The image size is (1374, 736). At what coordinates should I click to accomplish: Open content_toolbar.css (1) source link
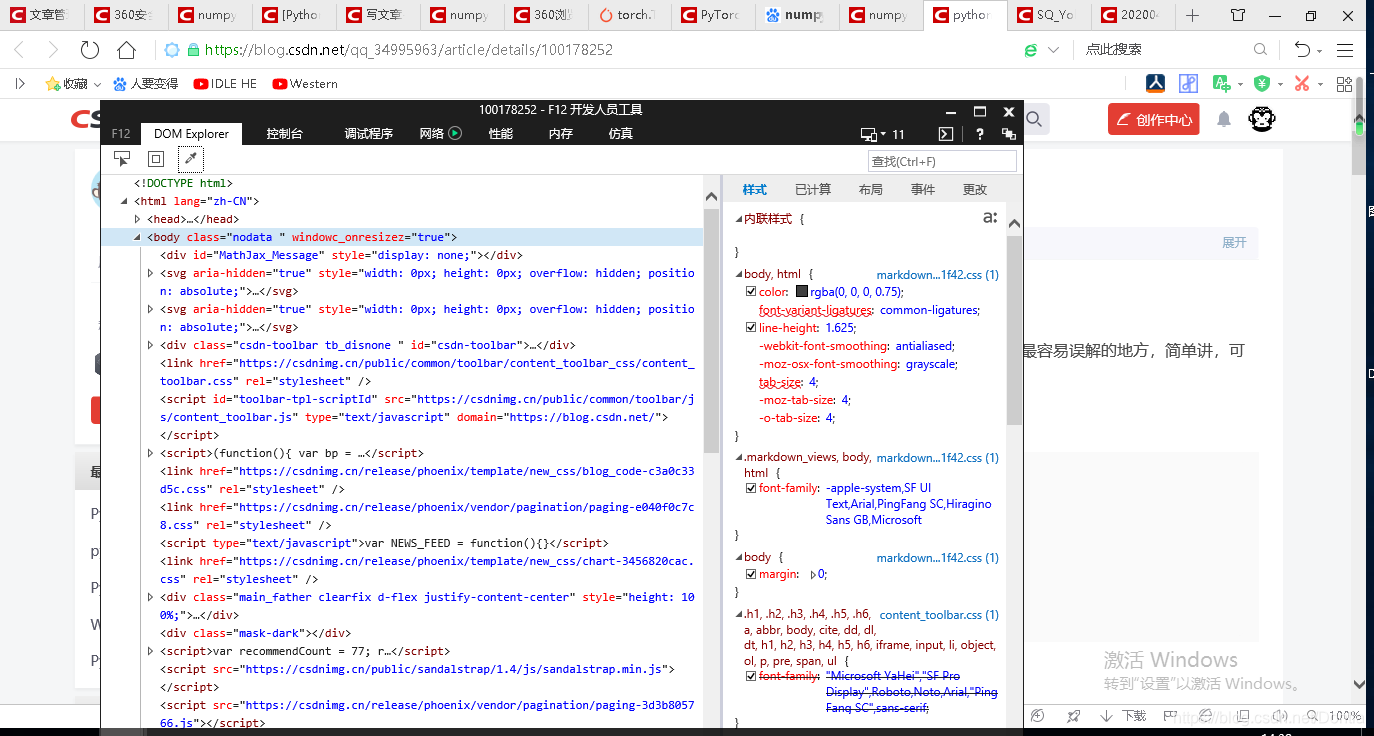pyautogui.click(x=939, y=615)
